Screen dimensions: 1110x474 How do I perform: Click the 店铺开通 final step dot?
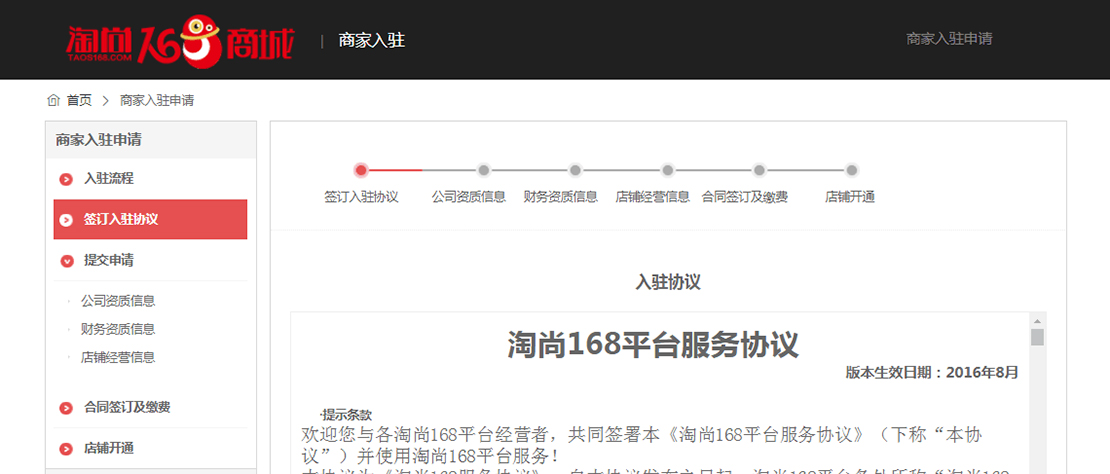click(x=852, y=170)
